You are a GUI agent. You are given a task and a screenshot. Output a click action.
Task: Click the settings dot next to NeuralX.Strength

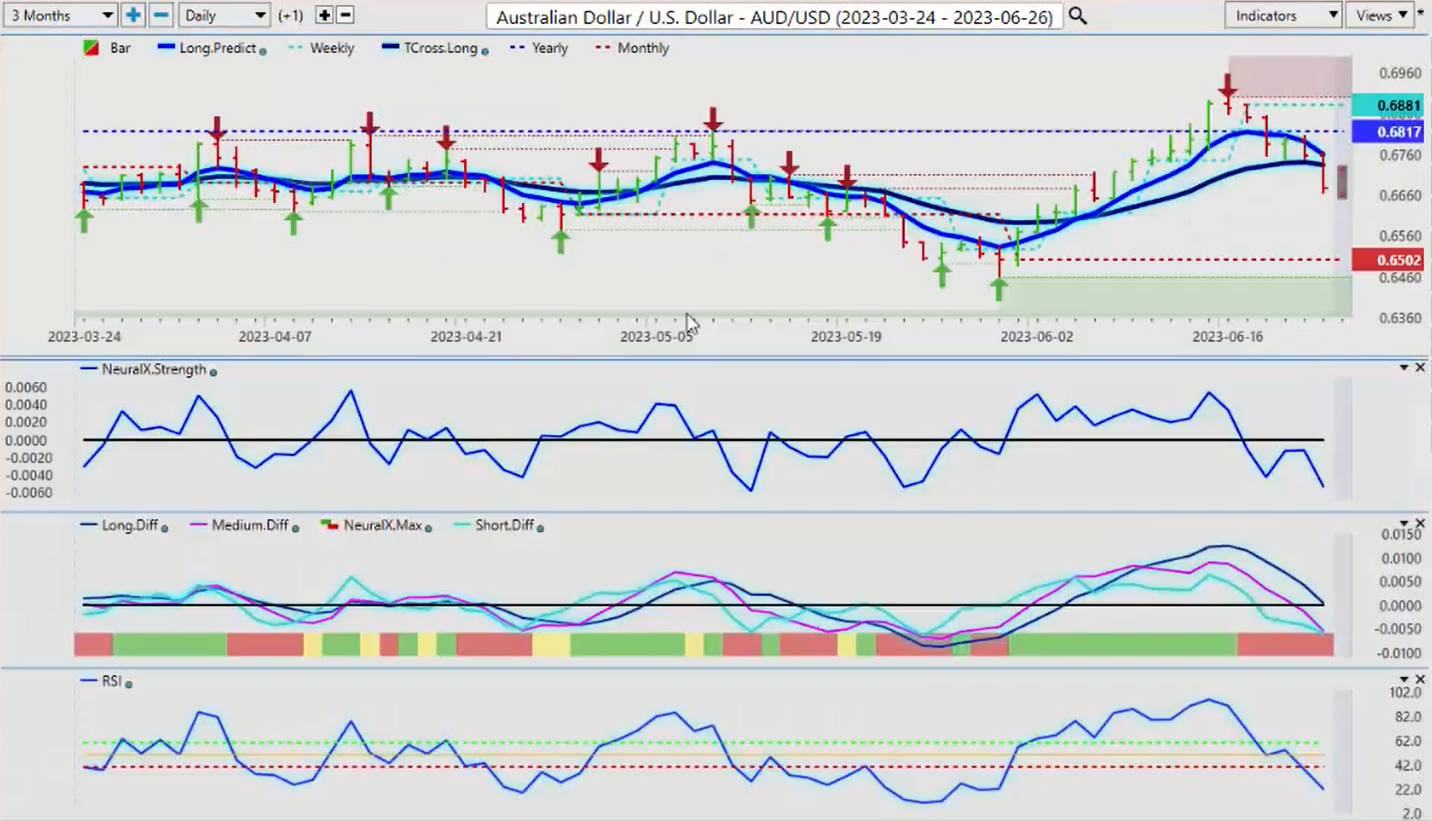(213, 372)
